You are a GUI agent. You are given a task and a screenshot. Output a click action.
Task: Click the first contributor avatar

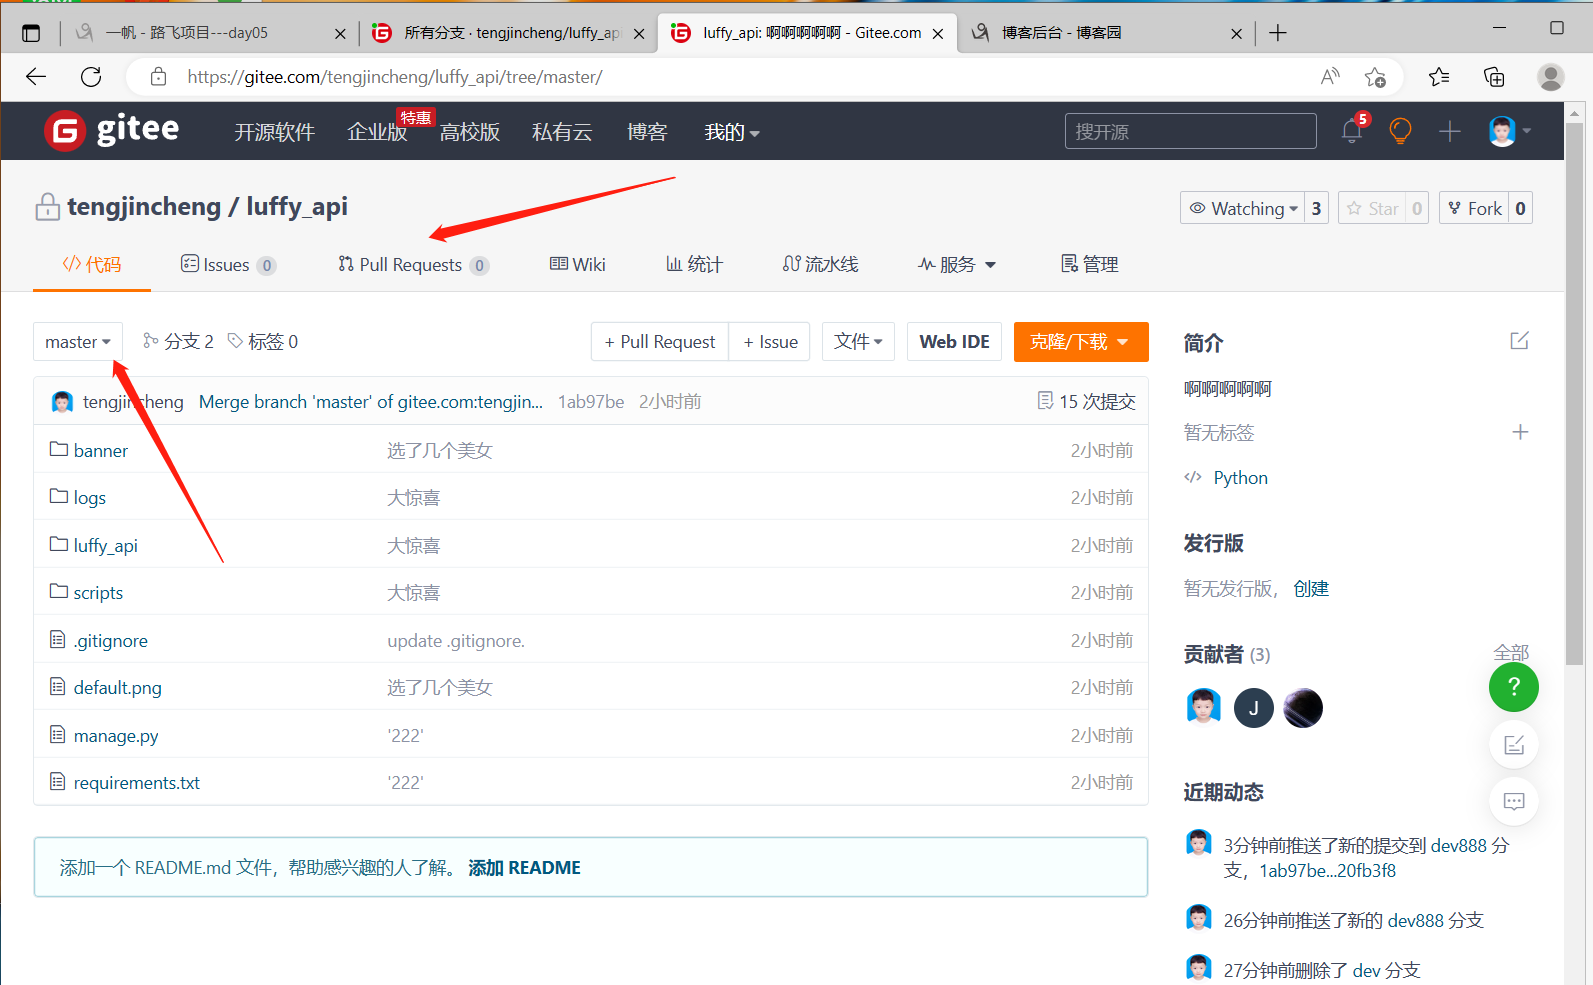coord(1204,707)
